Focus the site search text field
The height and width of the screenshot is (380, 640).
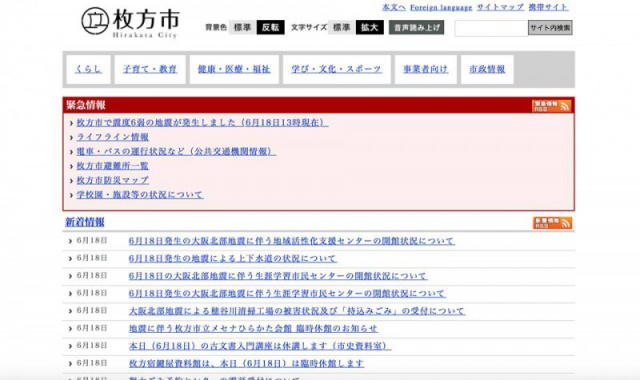point(491,28)
